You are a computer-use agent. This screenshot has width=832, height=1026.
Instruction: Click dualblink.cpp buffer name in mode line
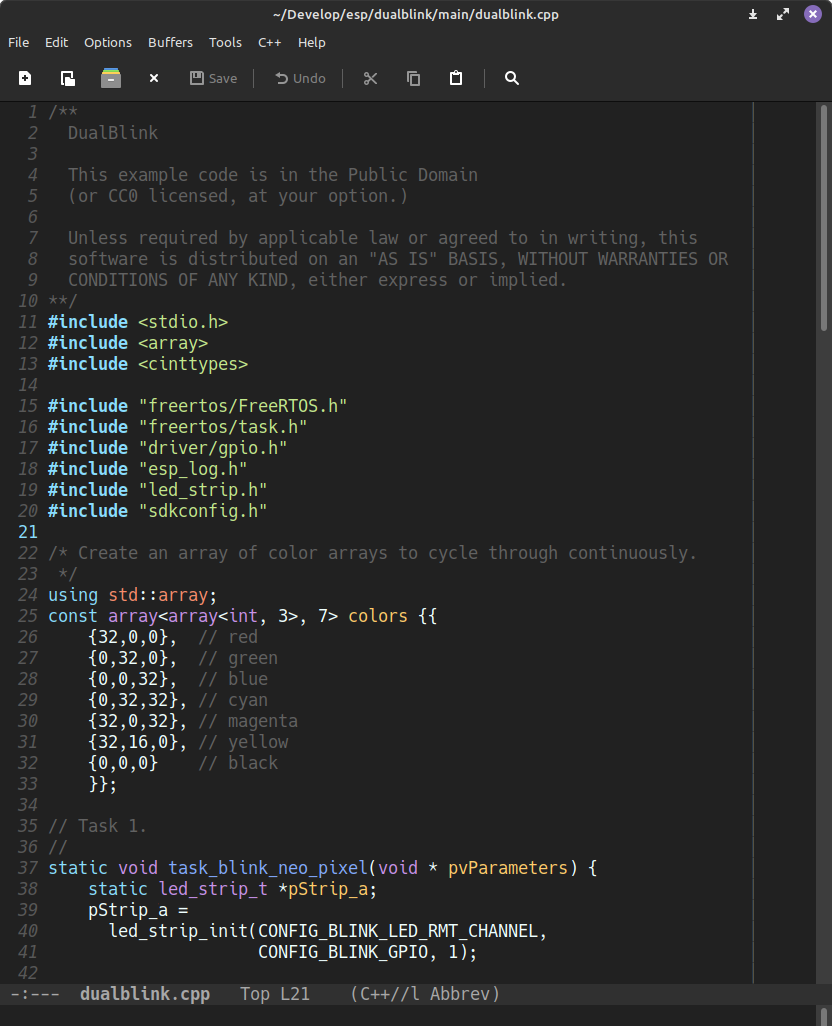click(145, 994)
